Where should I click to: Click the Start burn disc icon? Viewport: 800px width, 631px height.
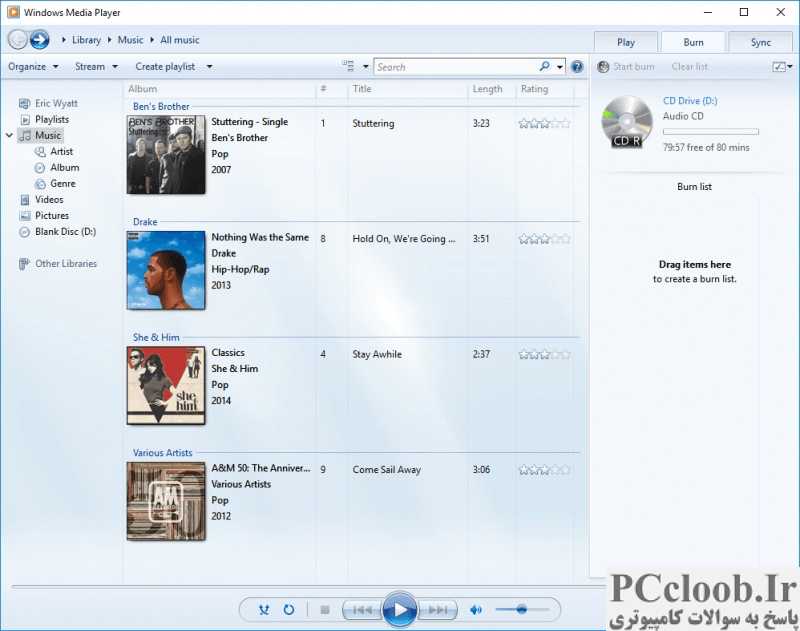pos(603,67)
